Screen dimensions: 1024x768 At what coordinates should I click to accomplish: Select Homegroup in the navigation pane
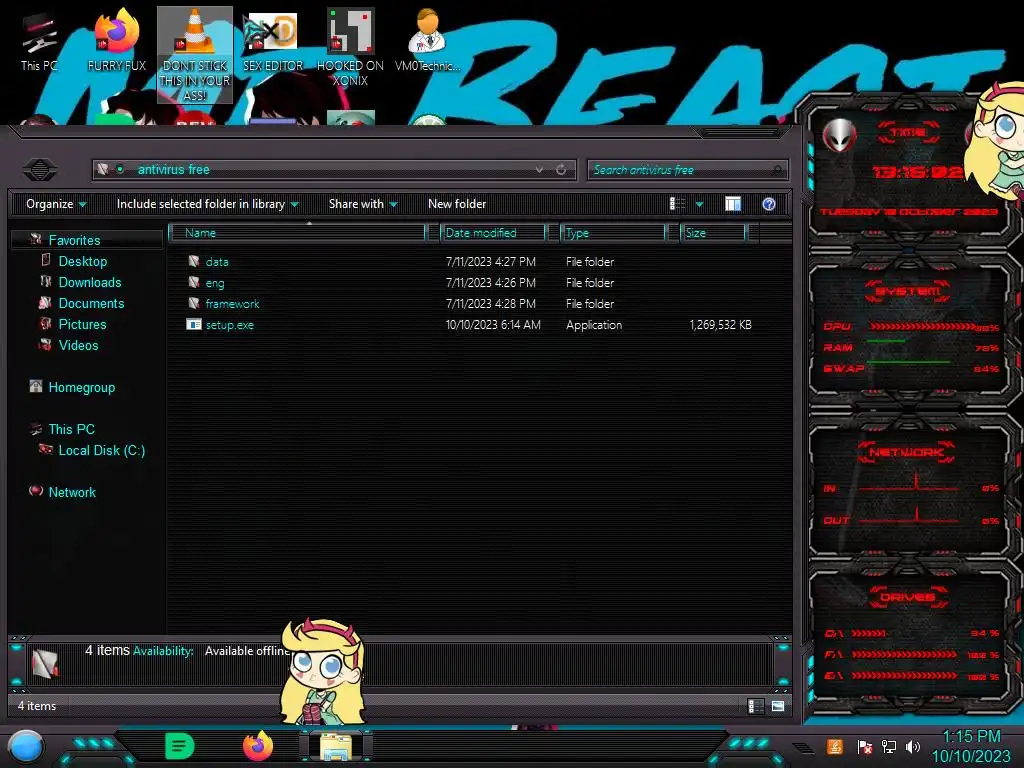click(x=82, y=387)
